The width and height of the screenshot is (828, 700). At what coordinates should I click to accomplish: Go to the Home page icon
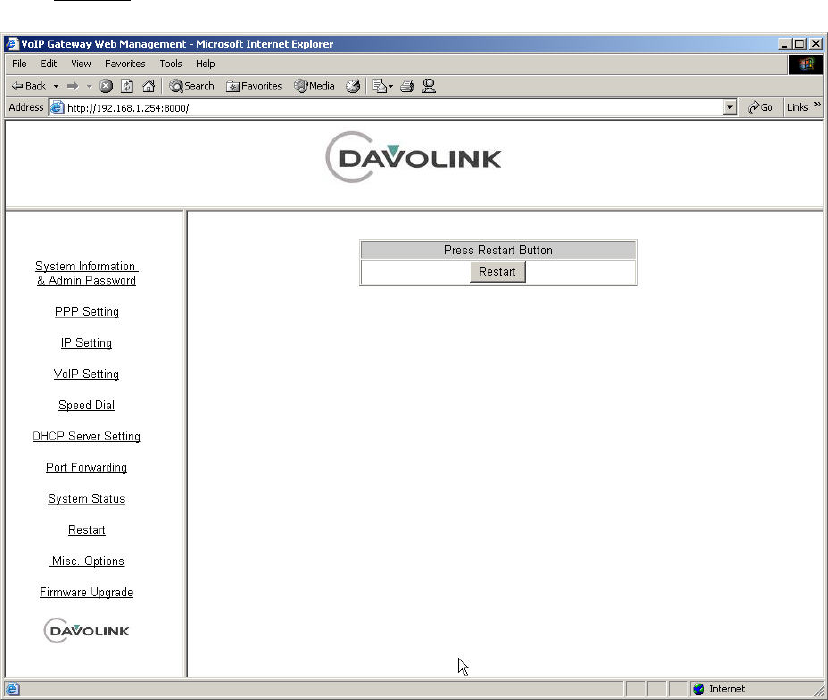pos(148,86)
